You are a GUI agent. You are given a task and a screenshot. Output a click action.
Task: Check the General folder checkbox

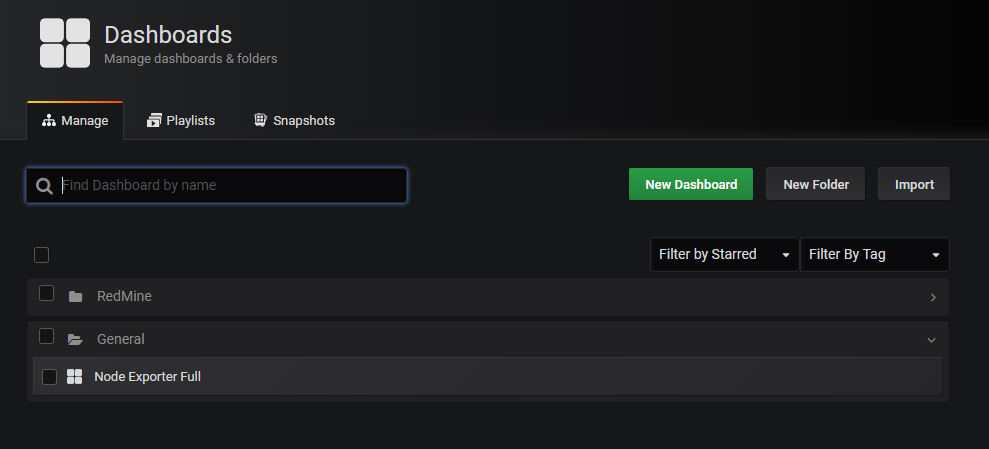(x=47, y=336)
